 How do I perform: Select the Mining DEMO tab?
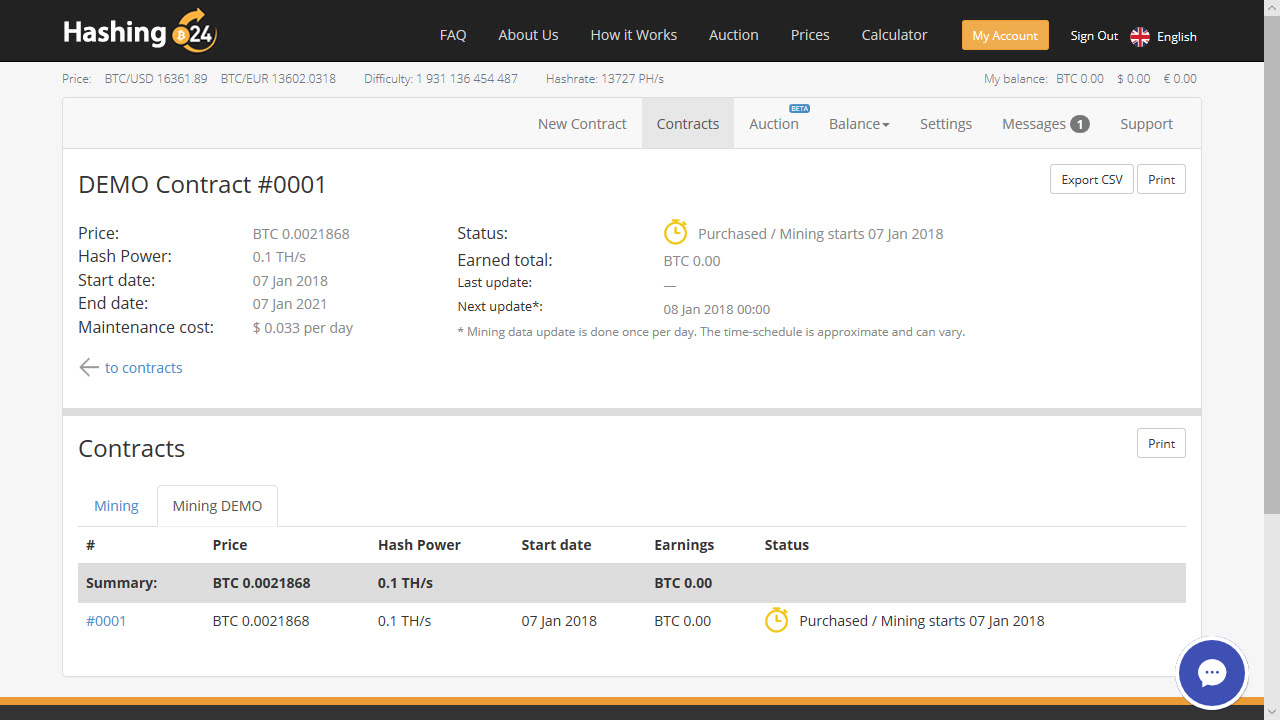[217, 506]
